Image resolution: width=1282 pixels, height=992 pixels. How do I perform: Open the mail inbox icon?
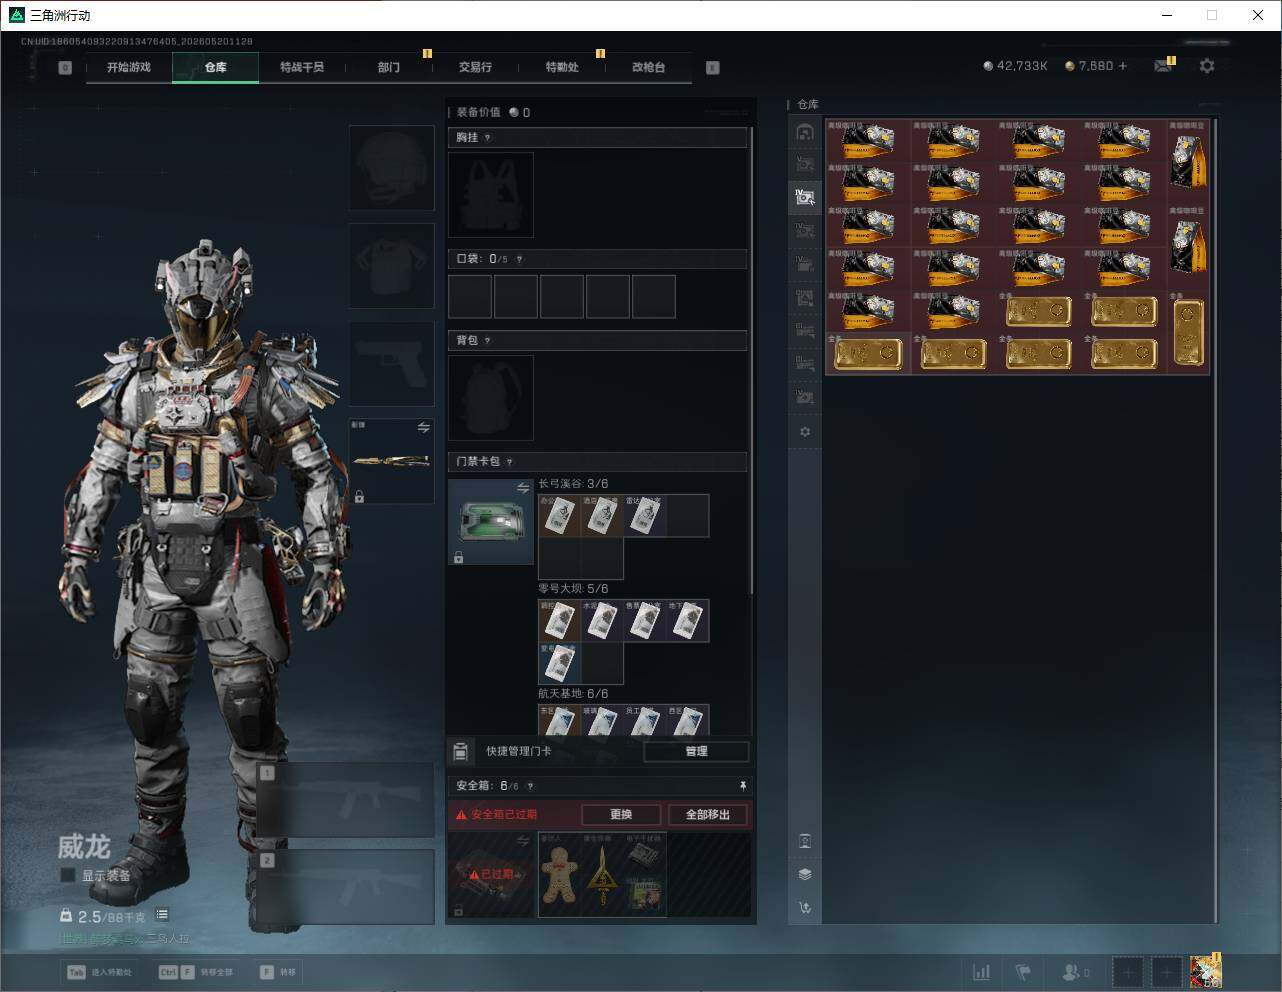1163,66
